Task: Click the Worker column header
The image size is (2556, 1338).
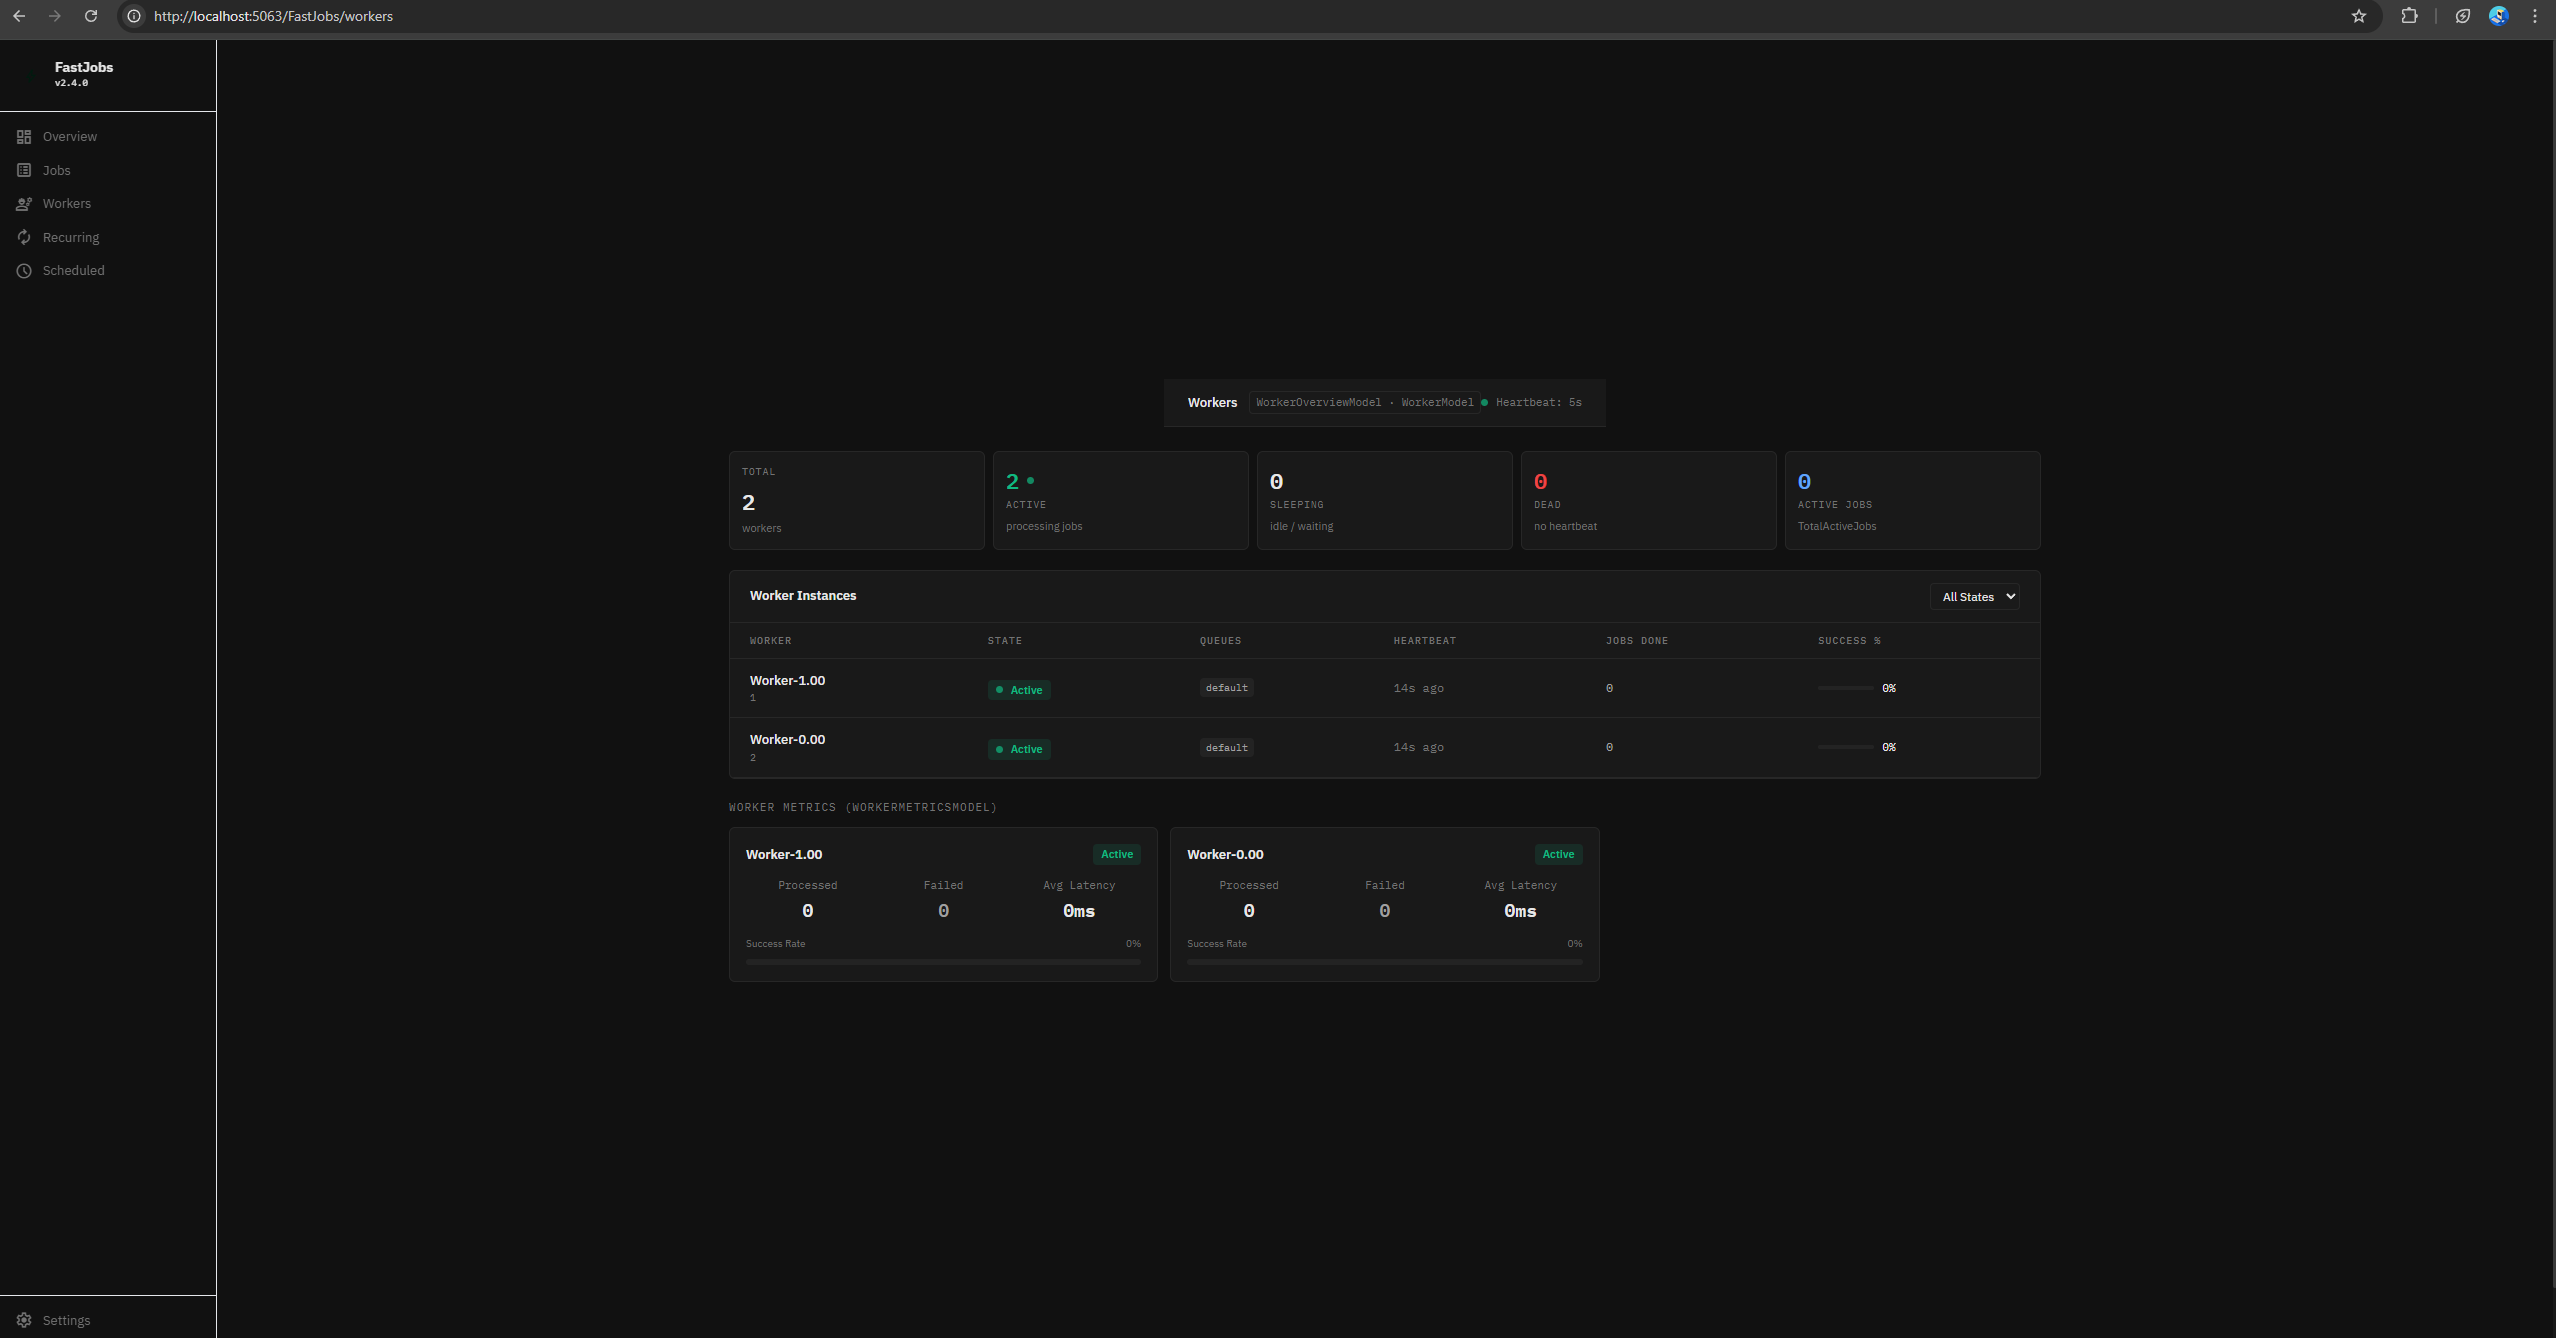Action: (770, 641)
